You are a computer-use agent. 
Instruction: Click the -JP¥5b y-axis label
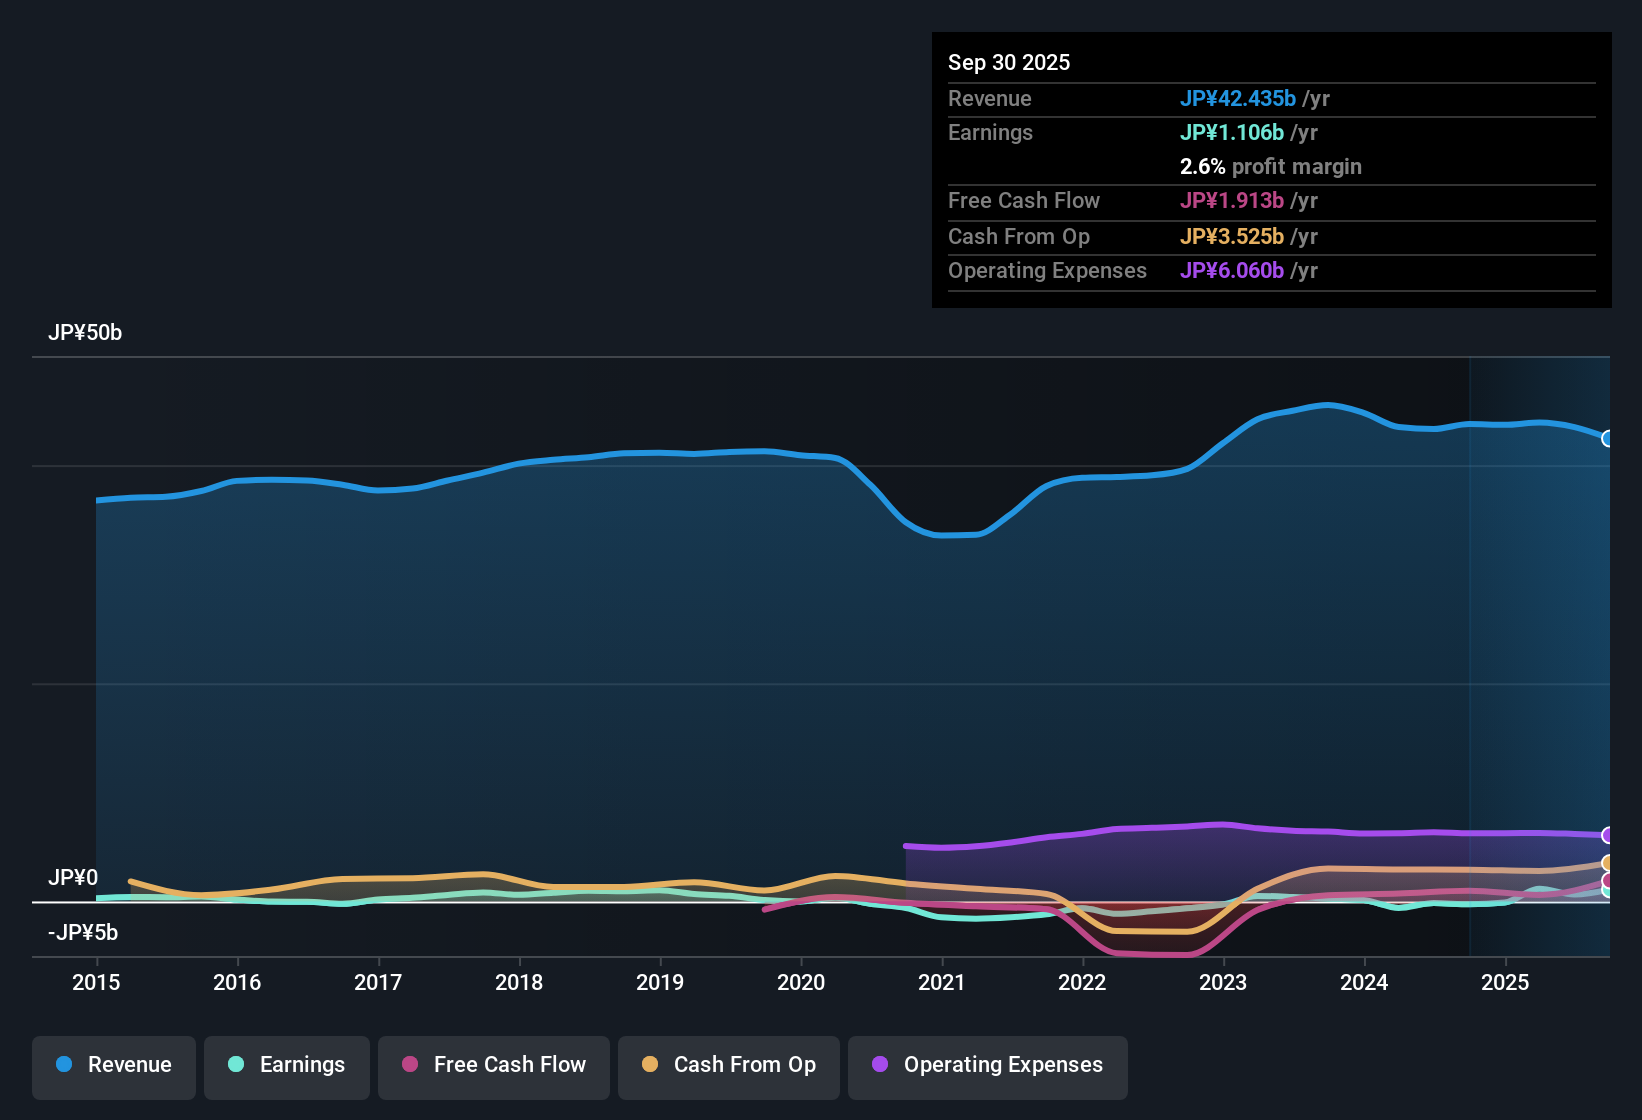pos(83,933)
